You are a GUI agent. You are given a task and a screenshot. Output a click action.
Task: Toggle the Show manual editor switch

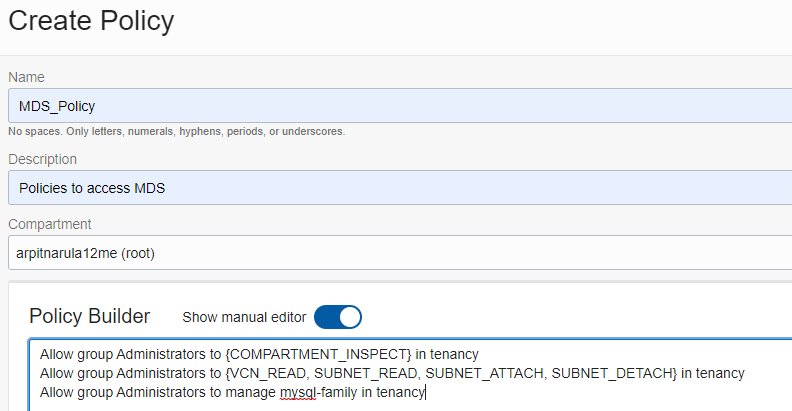tap(337, 317)
